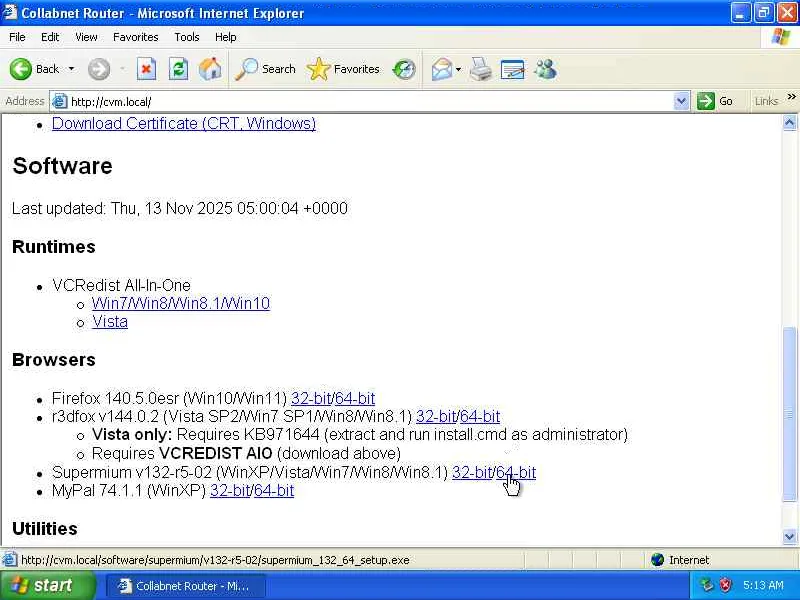Click the red Security Center shield tray icon
Image resolution: width=800 pixels, height=600 pixels.
[x=725, y=585]
